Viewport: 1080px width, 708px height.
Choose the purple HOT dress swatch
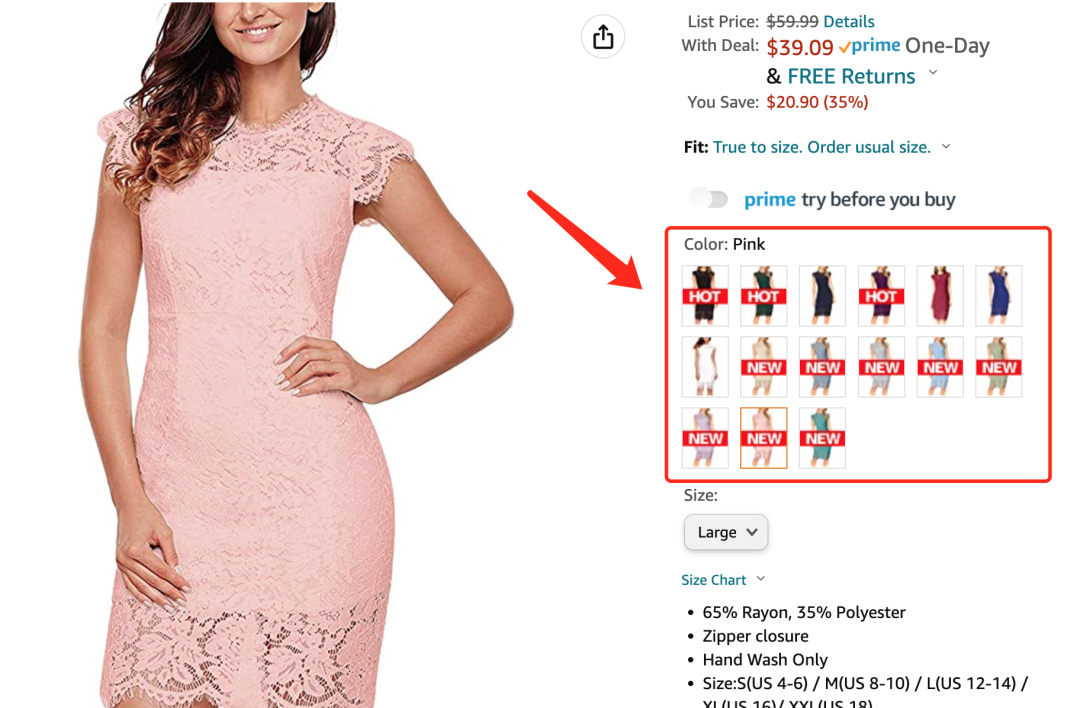pyautogui.click(x=881, y=295)
